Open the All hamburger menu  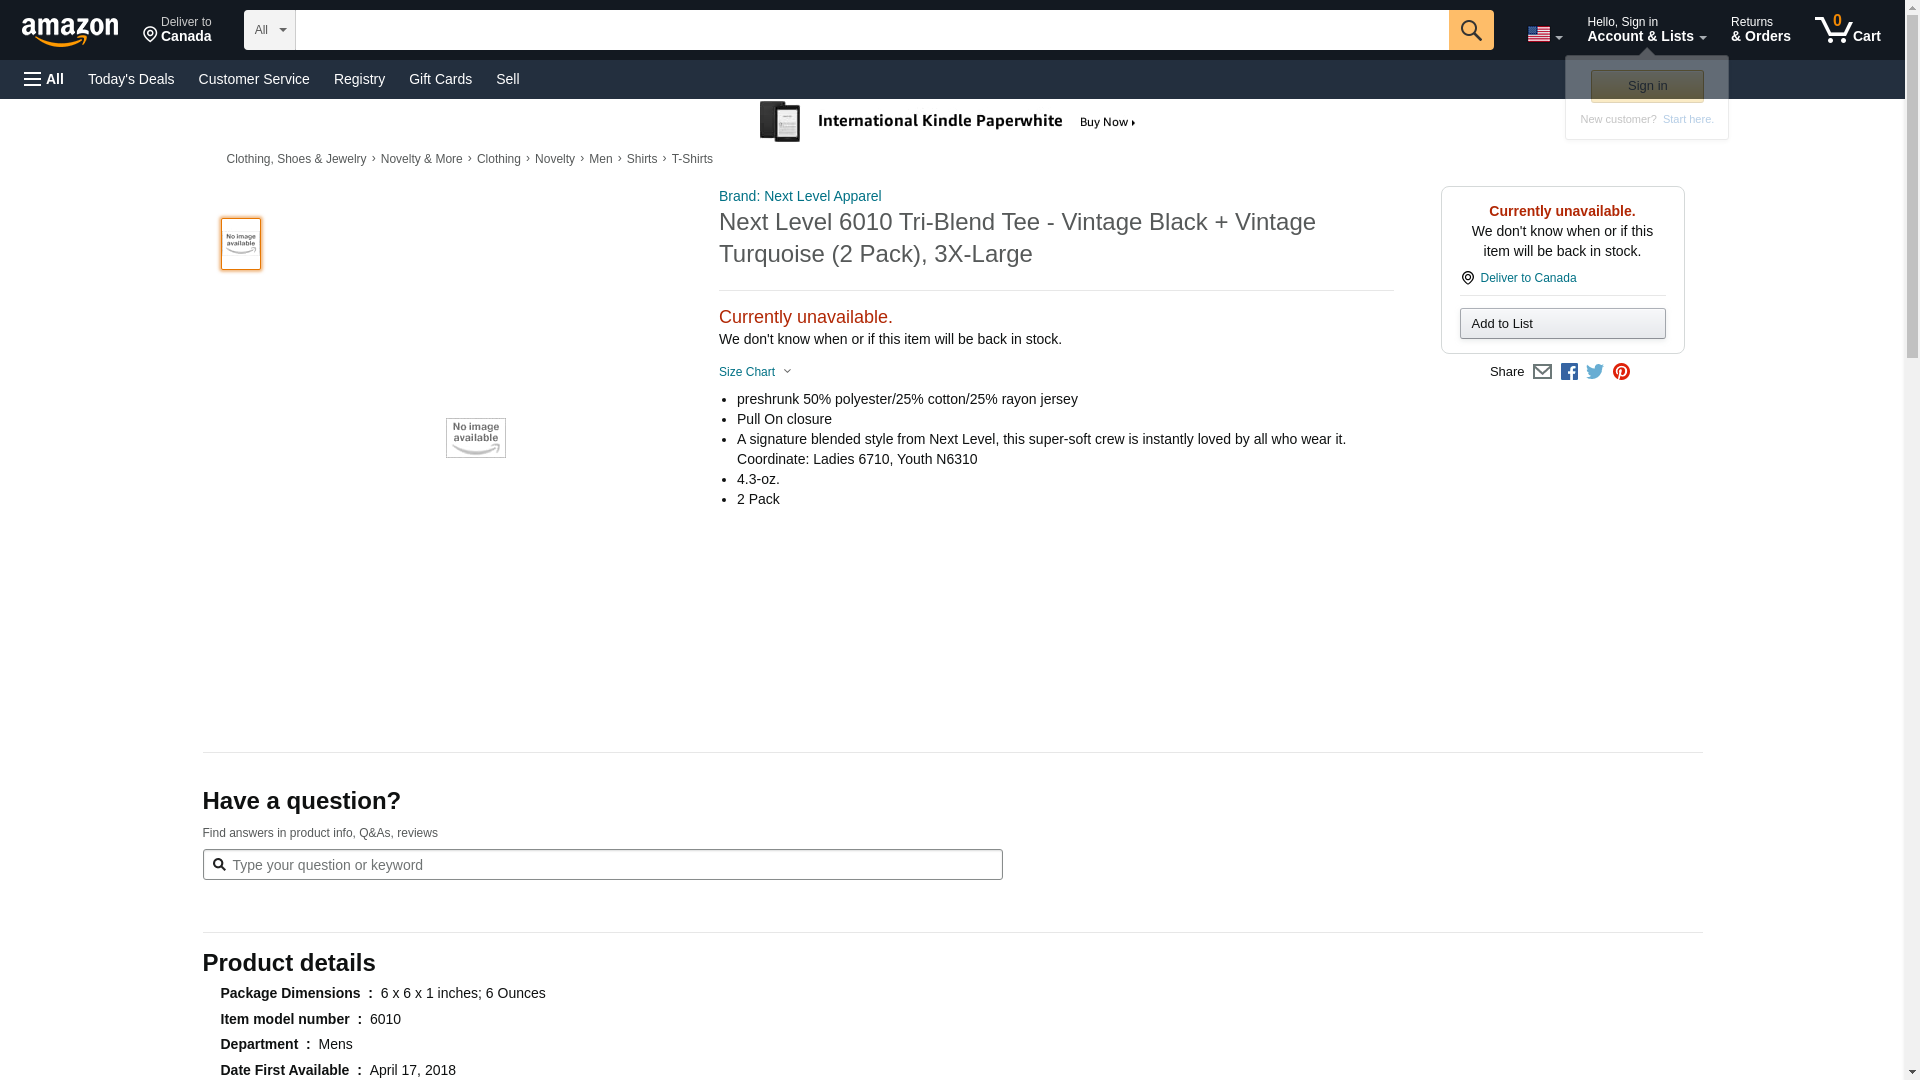pyautogui.click(x=44, y=79)
